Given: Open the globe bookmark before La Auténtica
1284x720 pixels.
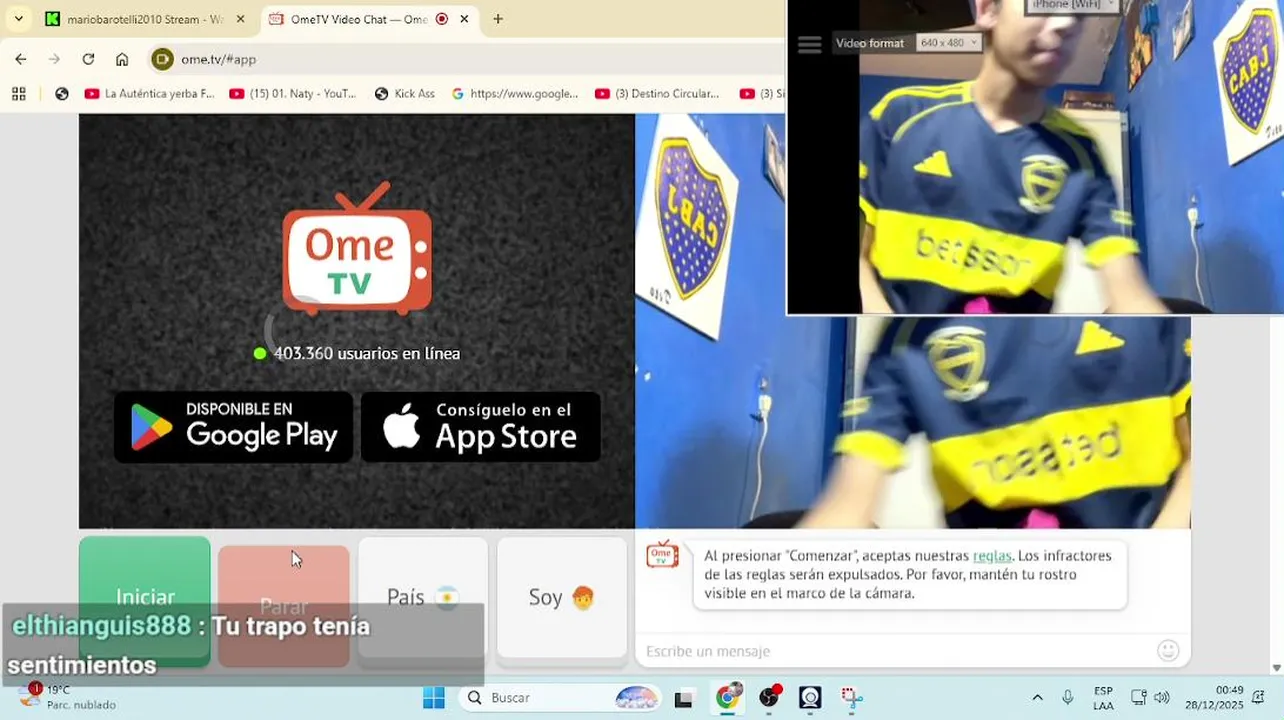Looking at the screenshot, I should [62, 93].
